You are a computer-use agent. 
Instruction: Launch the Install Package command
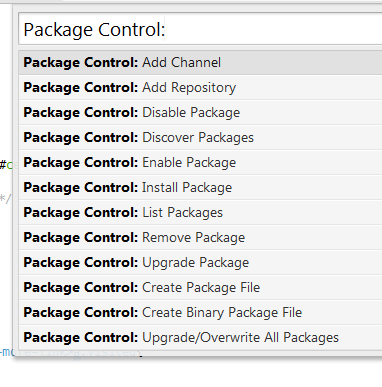200,188
